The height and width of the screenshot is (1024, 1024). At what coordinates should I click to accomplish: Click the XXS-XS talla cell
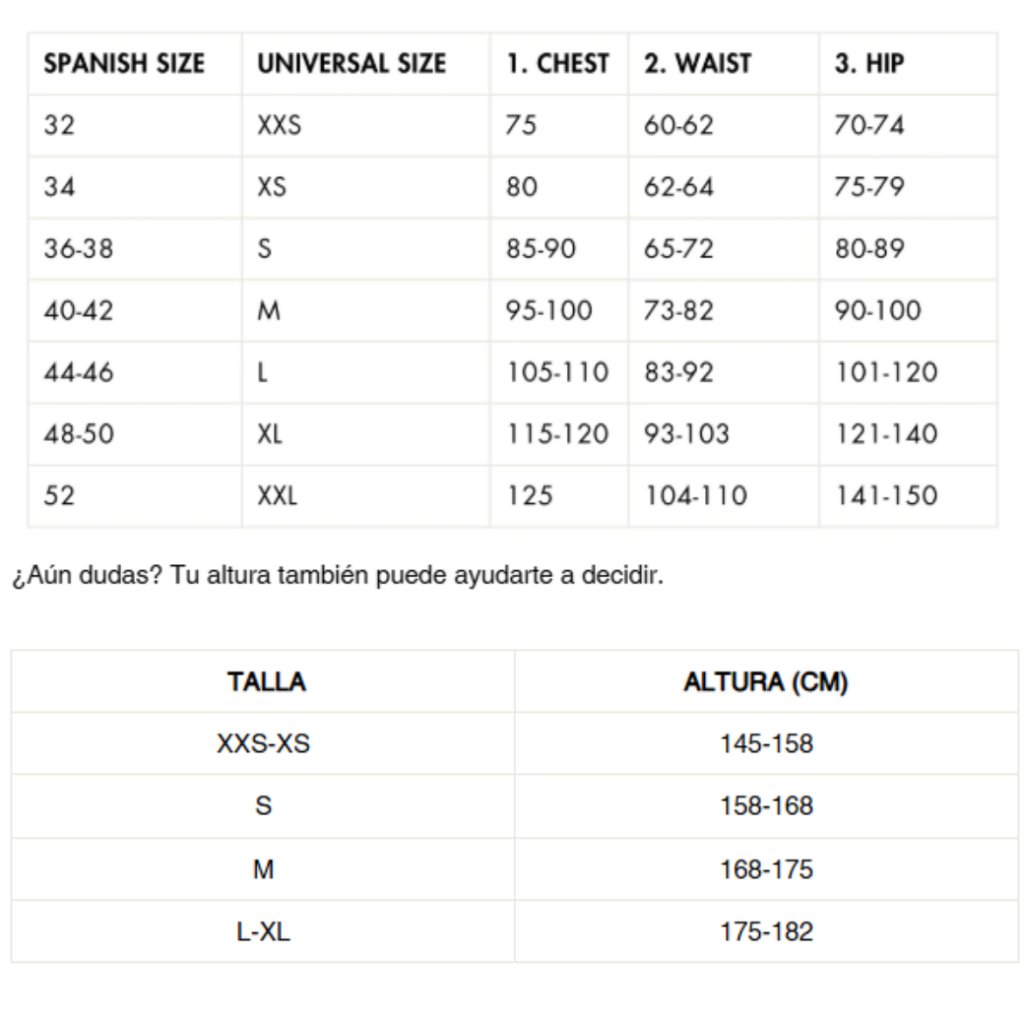[x=263, y=744]
